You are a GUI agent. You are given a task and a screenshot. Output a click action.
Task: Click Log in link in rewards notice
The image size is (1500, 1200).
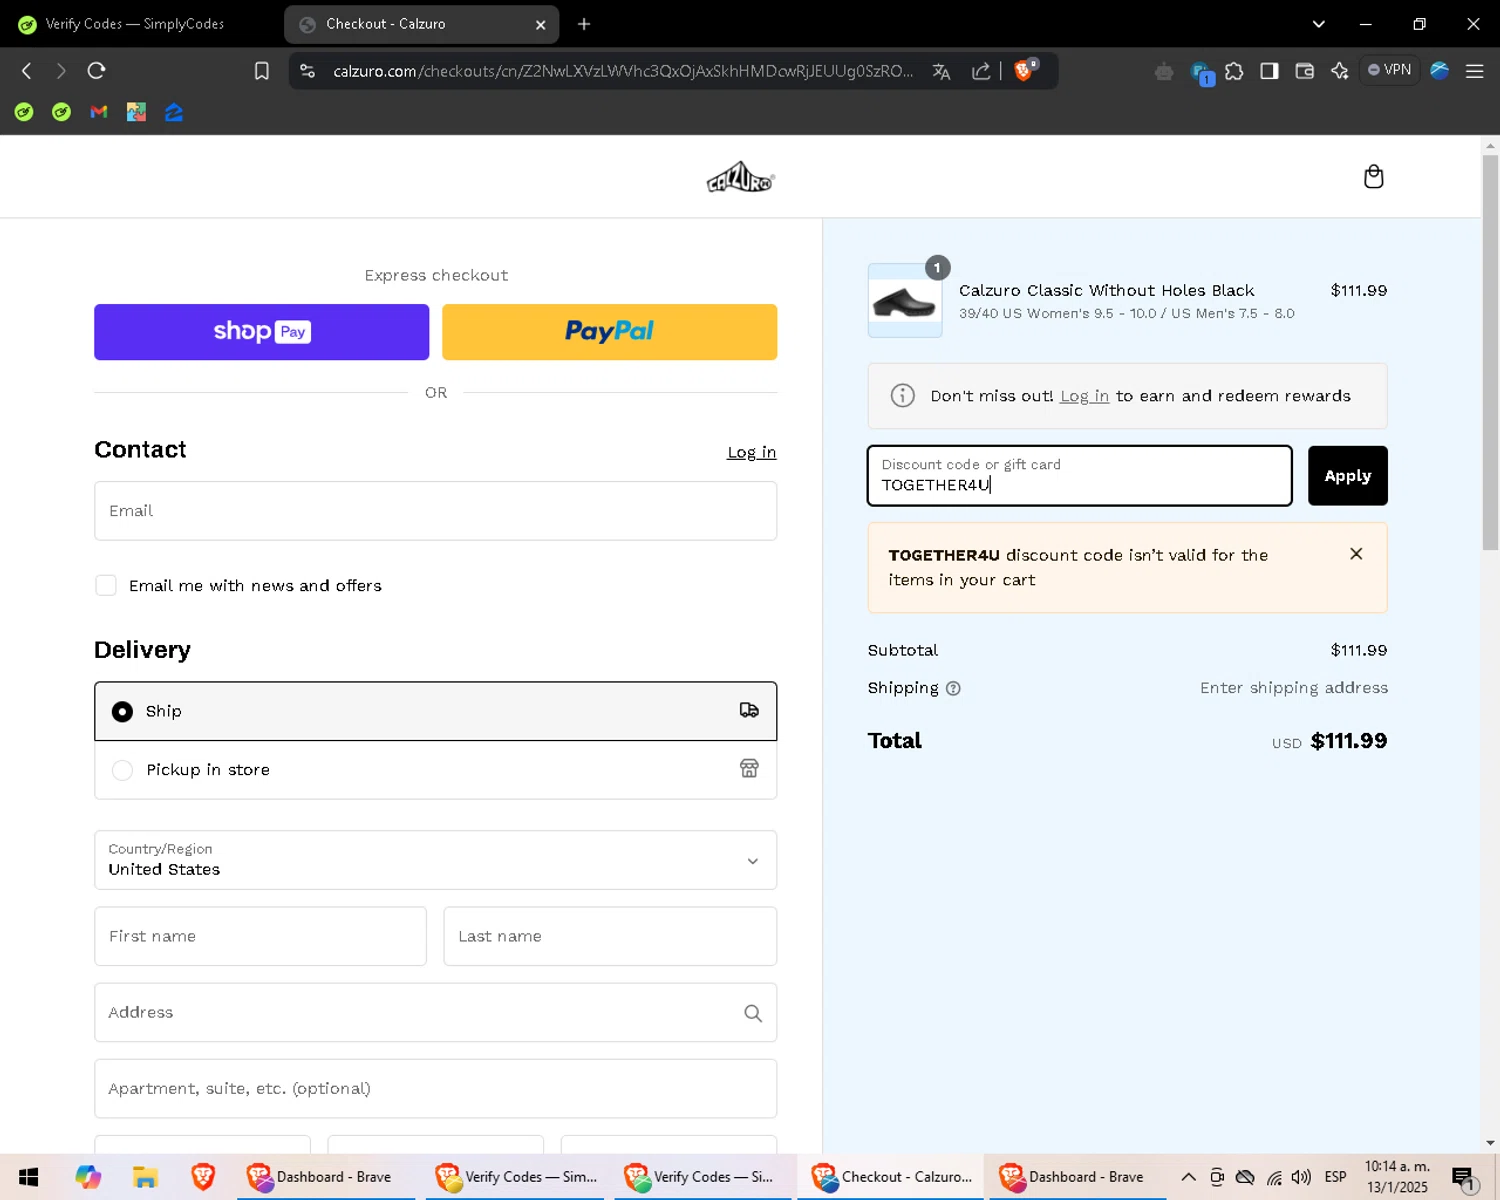(x=1084, y=396)
